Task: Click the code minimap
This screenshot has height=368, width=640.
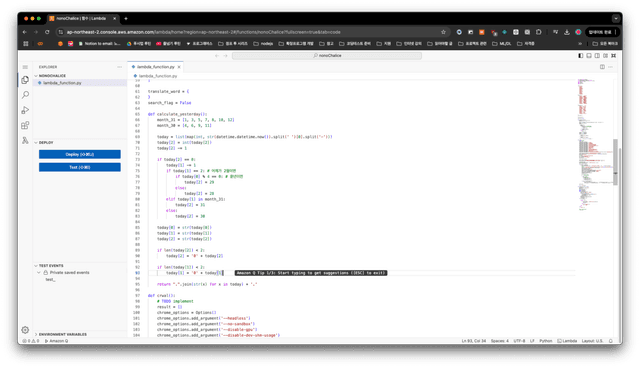Action: point(595,145)
